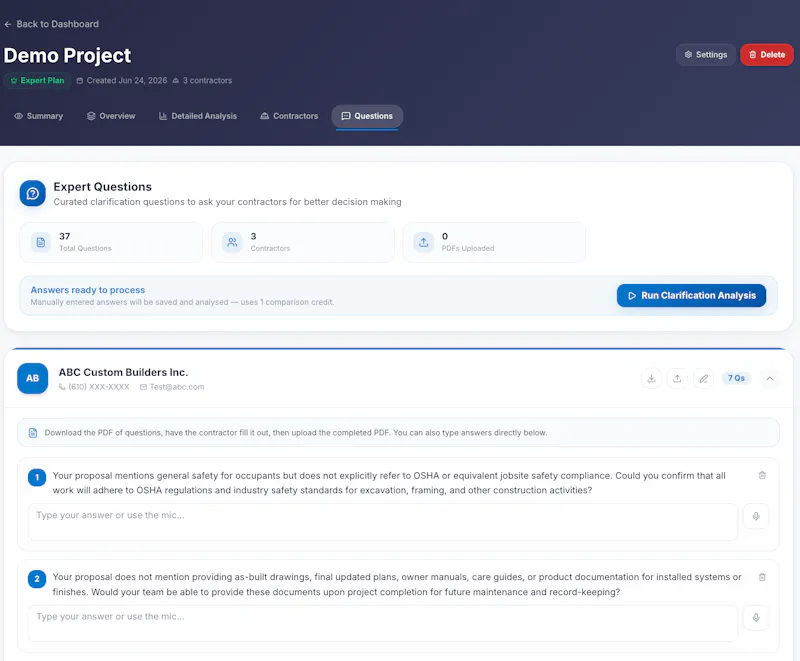Click answer field for question 1
This screenshot has width=800, height=661.
383,522
